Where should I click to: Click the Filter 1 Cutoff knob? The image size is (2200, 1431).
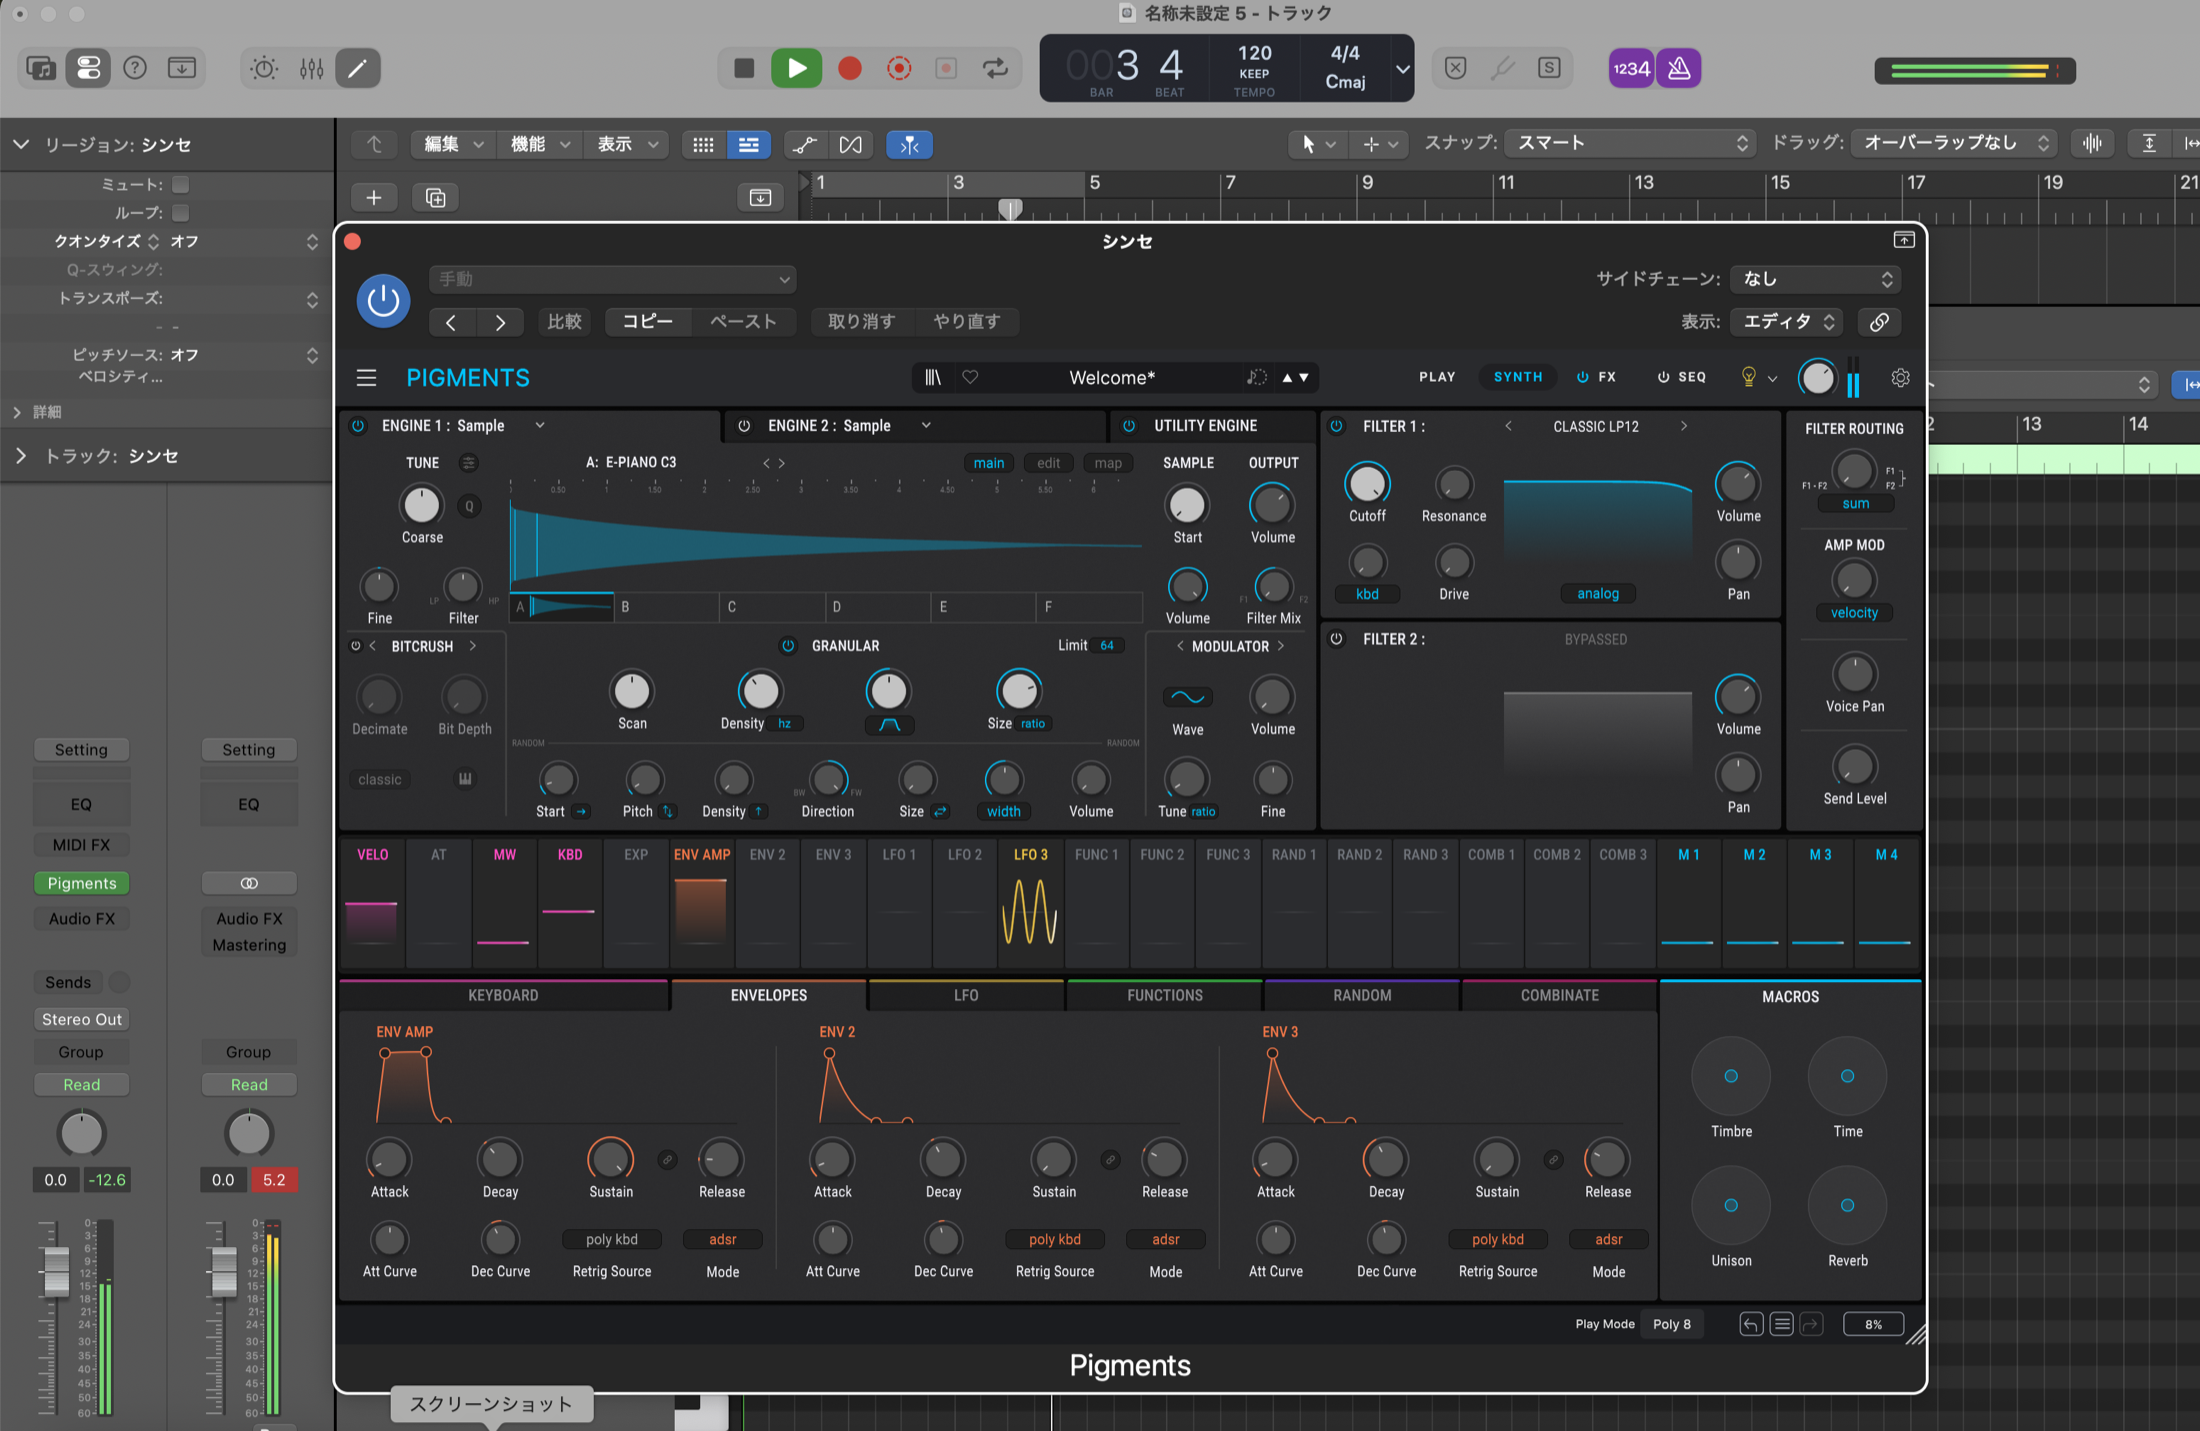[x=1367, y=485]
